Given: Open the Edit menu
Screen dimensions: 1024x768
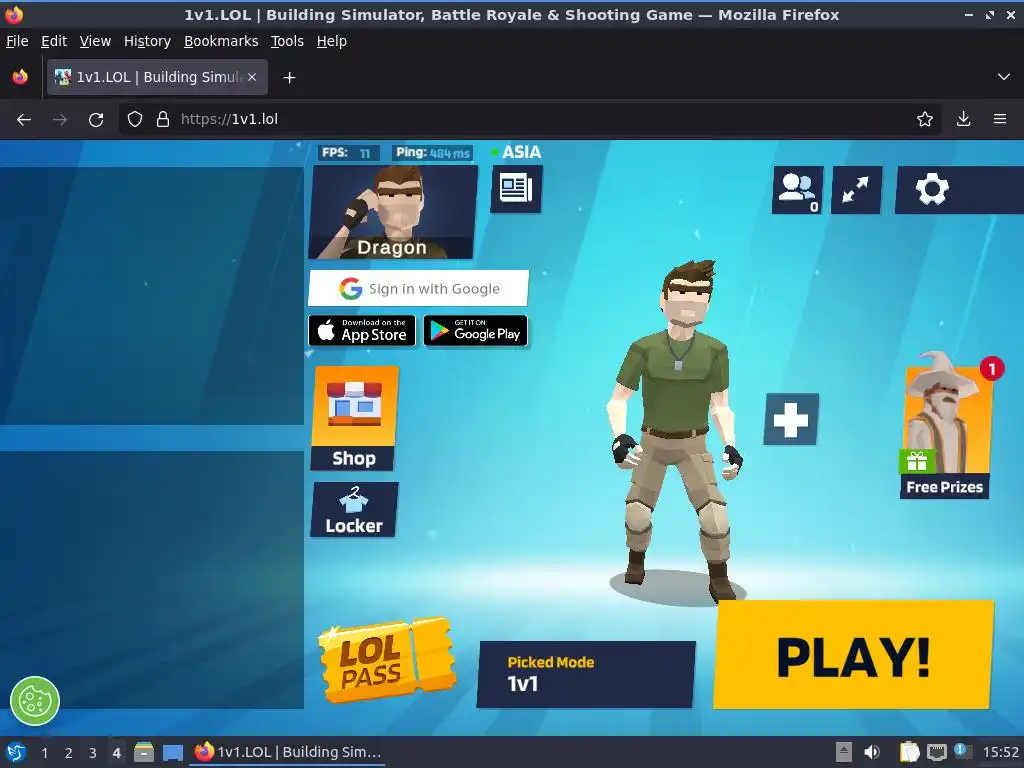Looking at the screenshot, I should (54, 41).
